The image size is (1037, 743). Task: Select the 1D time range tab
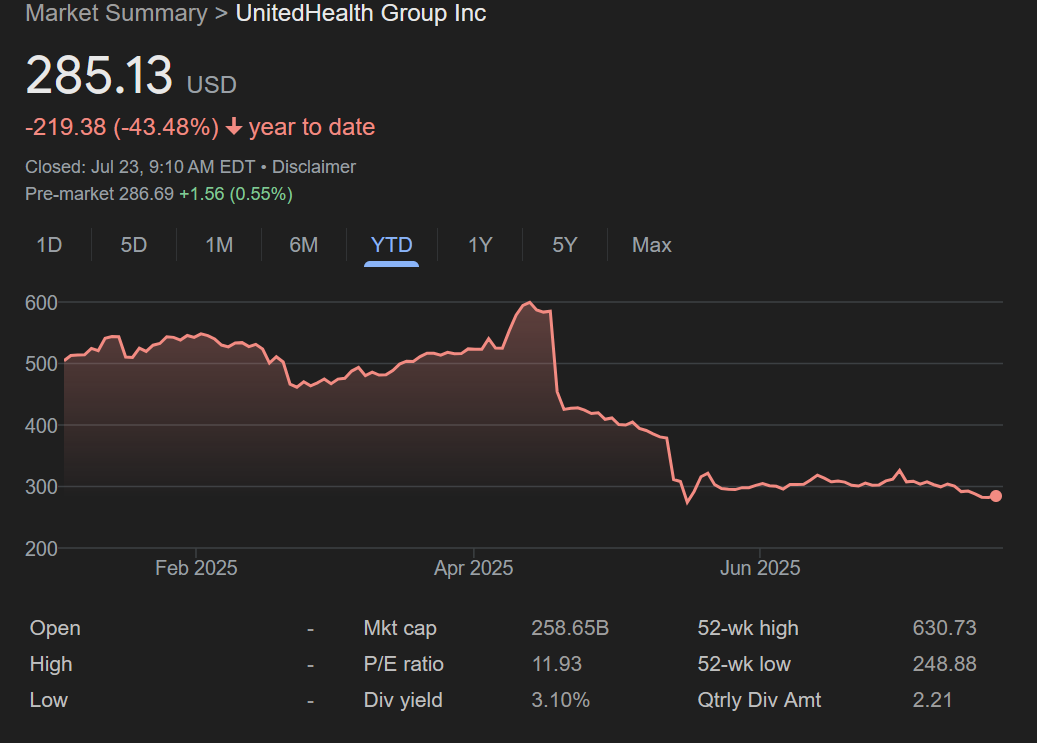click(49, 245)
